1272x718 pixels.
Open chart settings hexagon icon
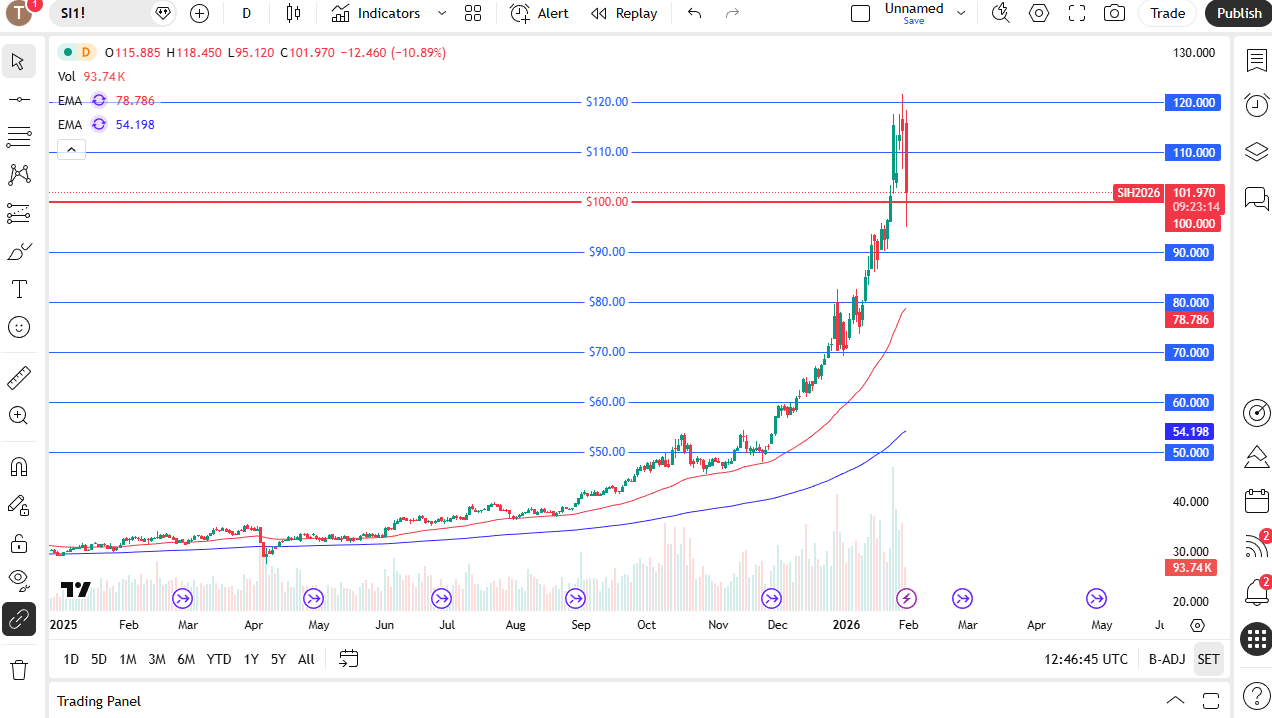coord(1039,13)
